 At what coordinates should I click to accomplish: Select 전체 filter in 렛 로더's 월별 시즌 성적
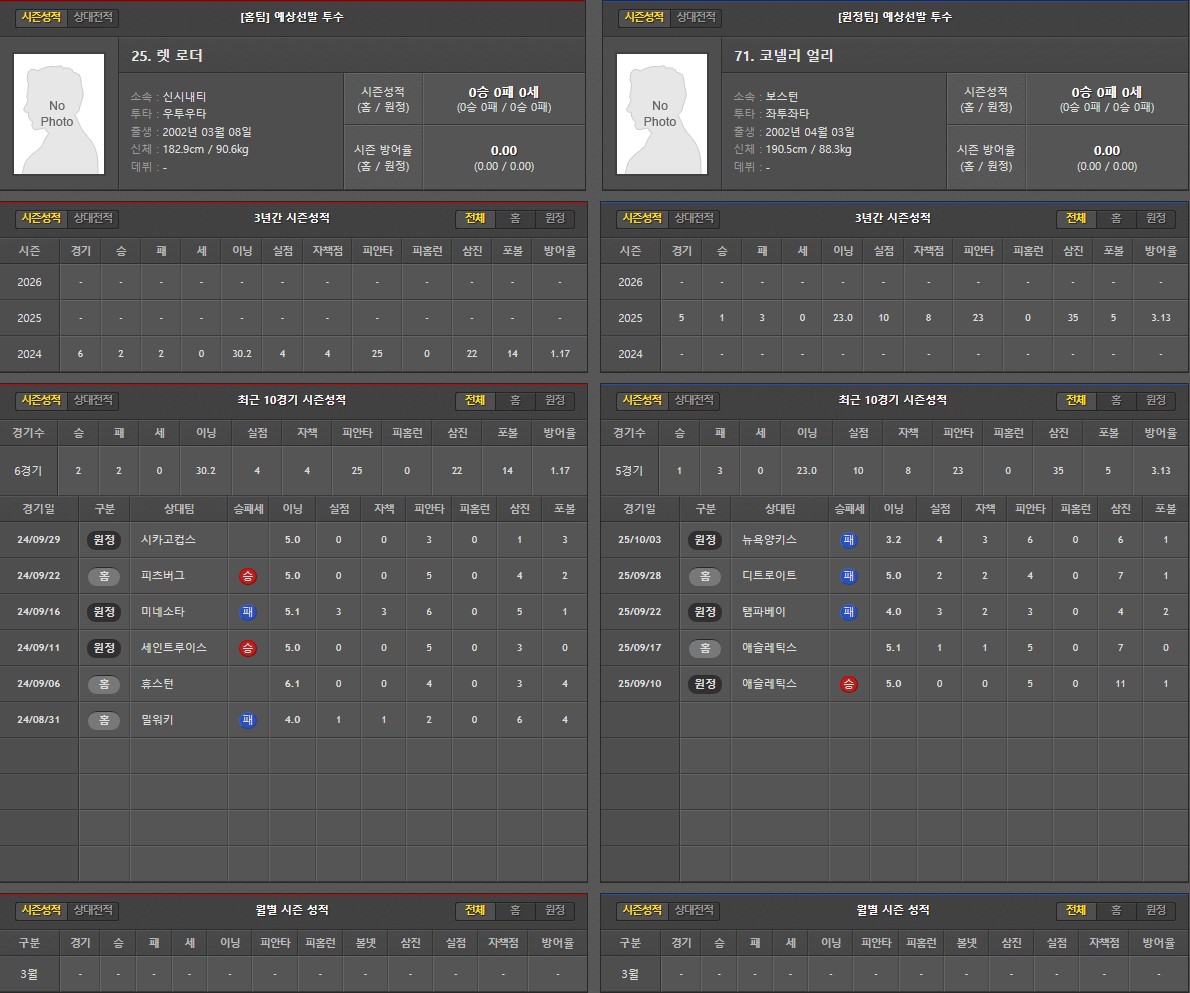point(475,910)
